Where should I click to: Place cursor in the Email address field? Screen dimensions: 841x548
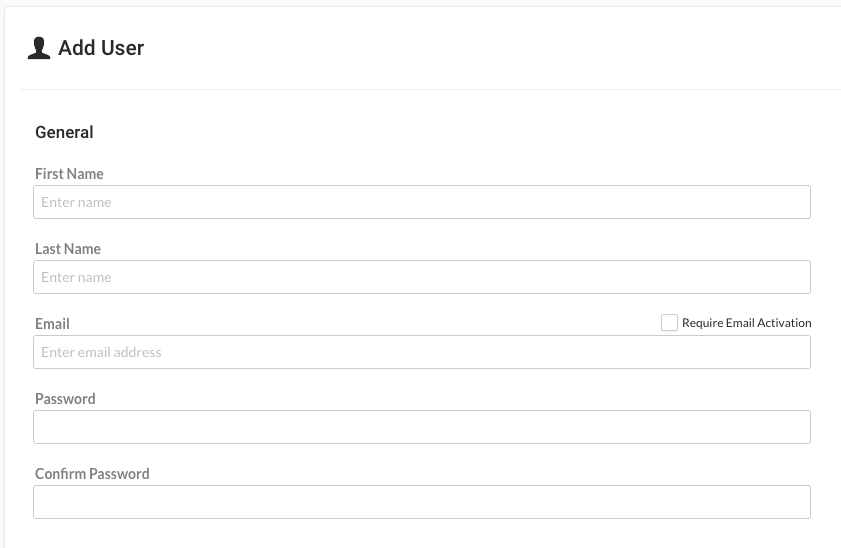pyautogui.click(x=422, y=352)
